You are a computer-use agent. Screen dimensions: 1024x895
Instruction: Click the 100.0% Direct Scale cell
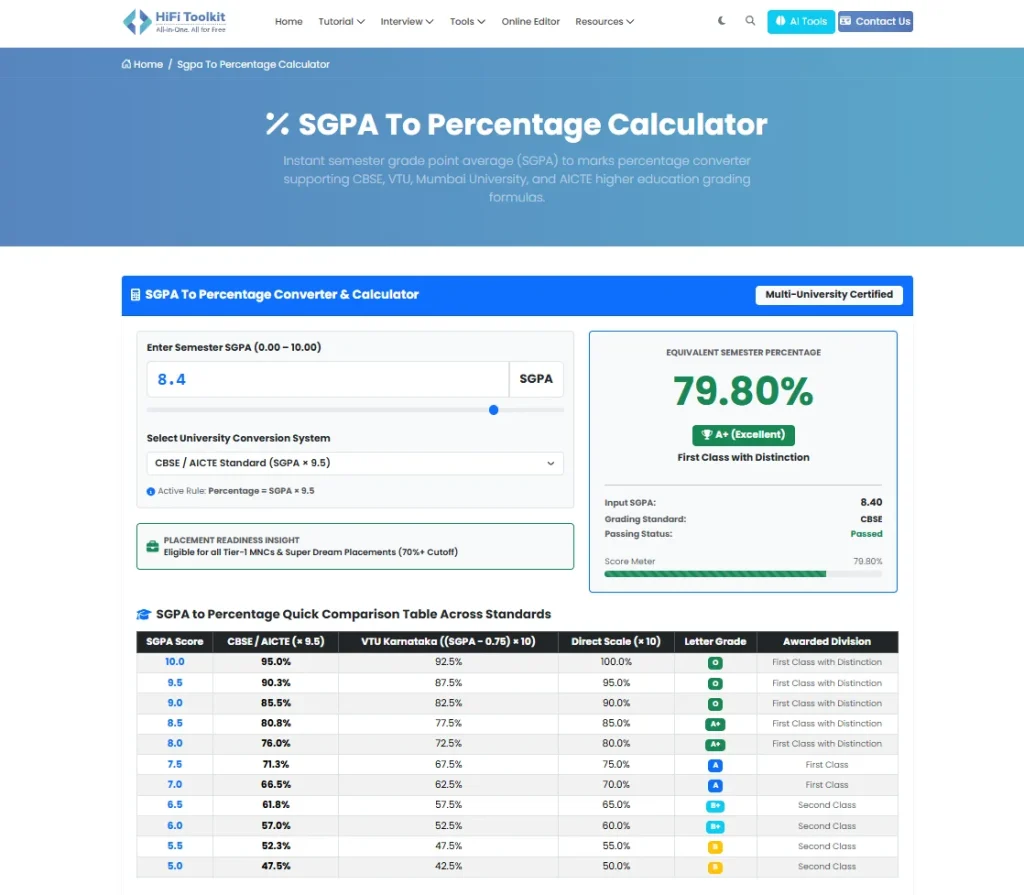click(616, 662)
